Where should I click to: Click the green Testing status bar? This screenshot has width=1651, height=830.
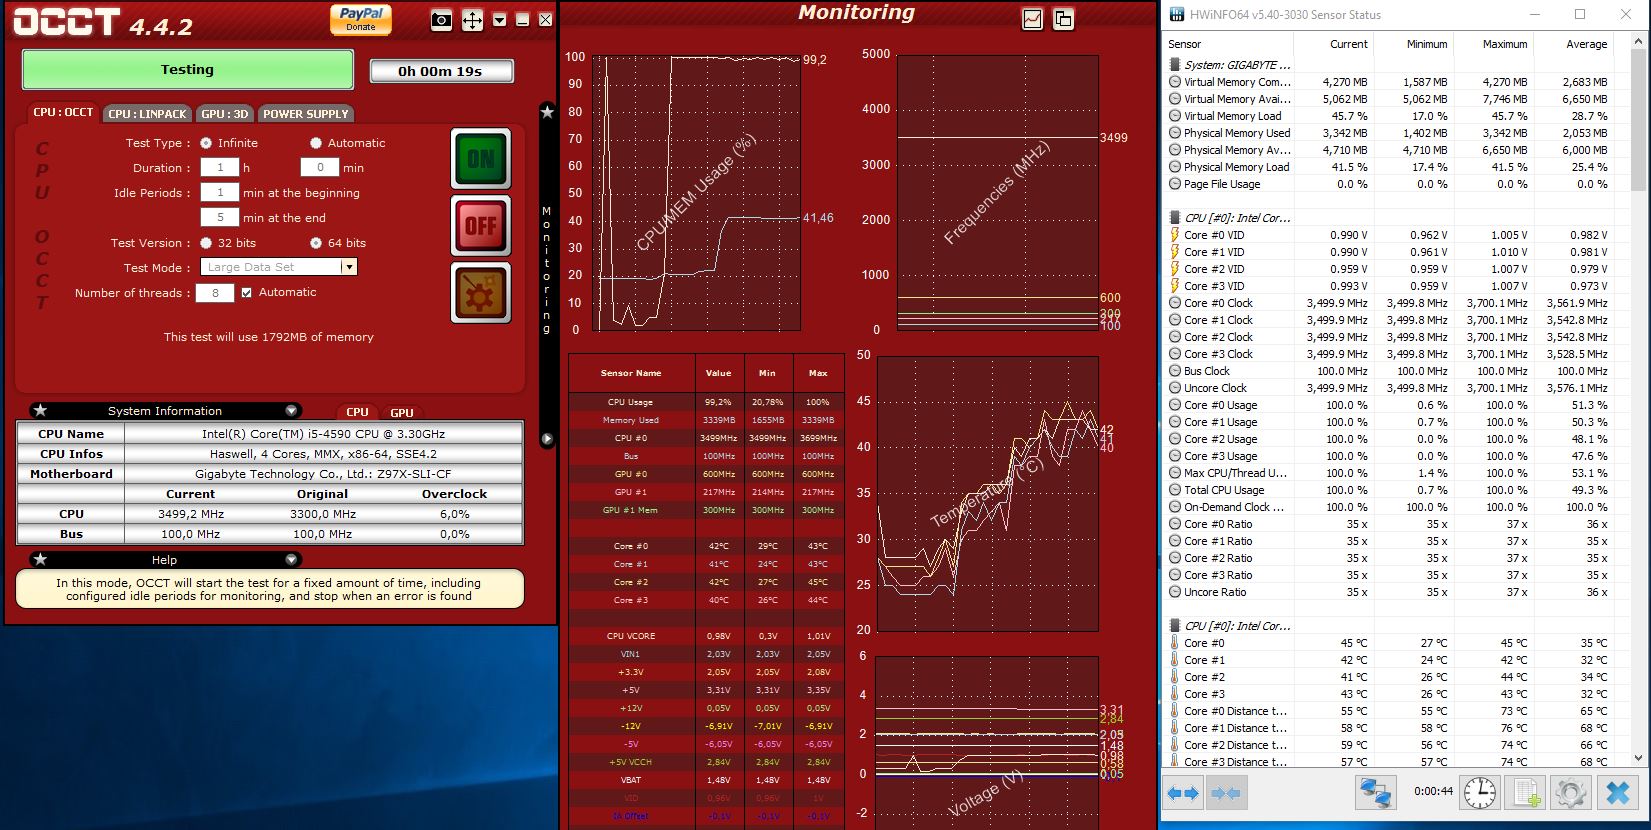pos(188,70)
